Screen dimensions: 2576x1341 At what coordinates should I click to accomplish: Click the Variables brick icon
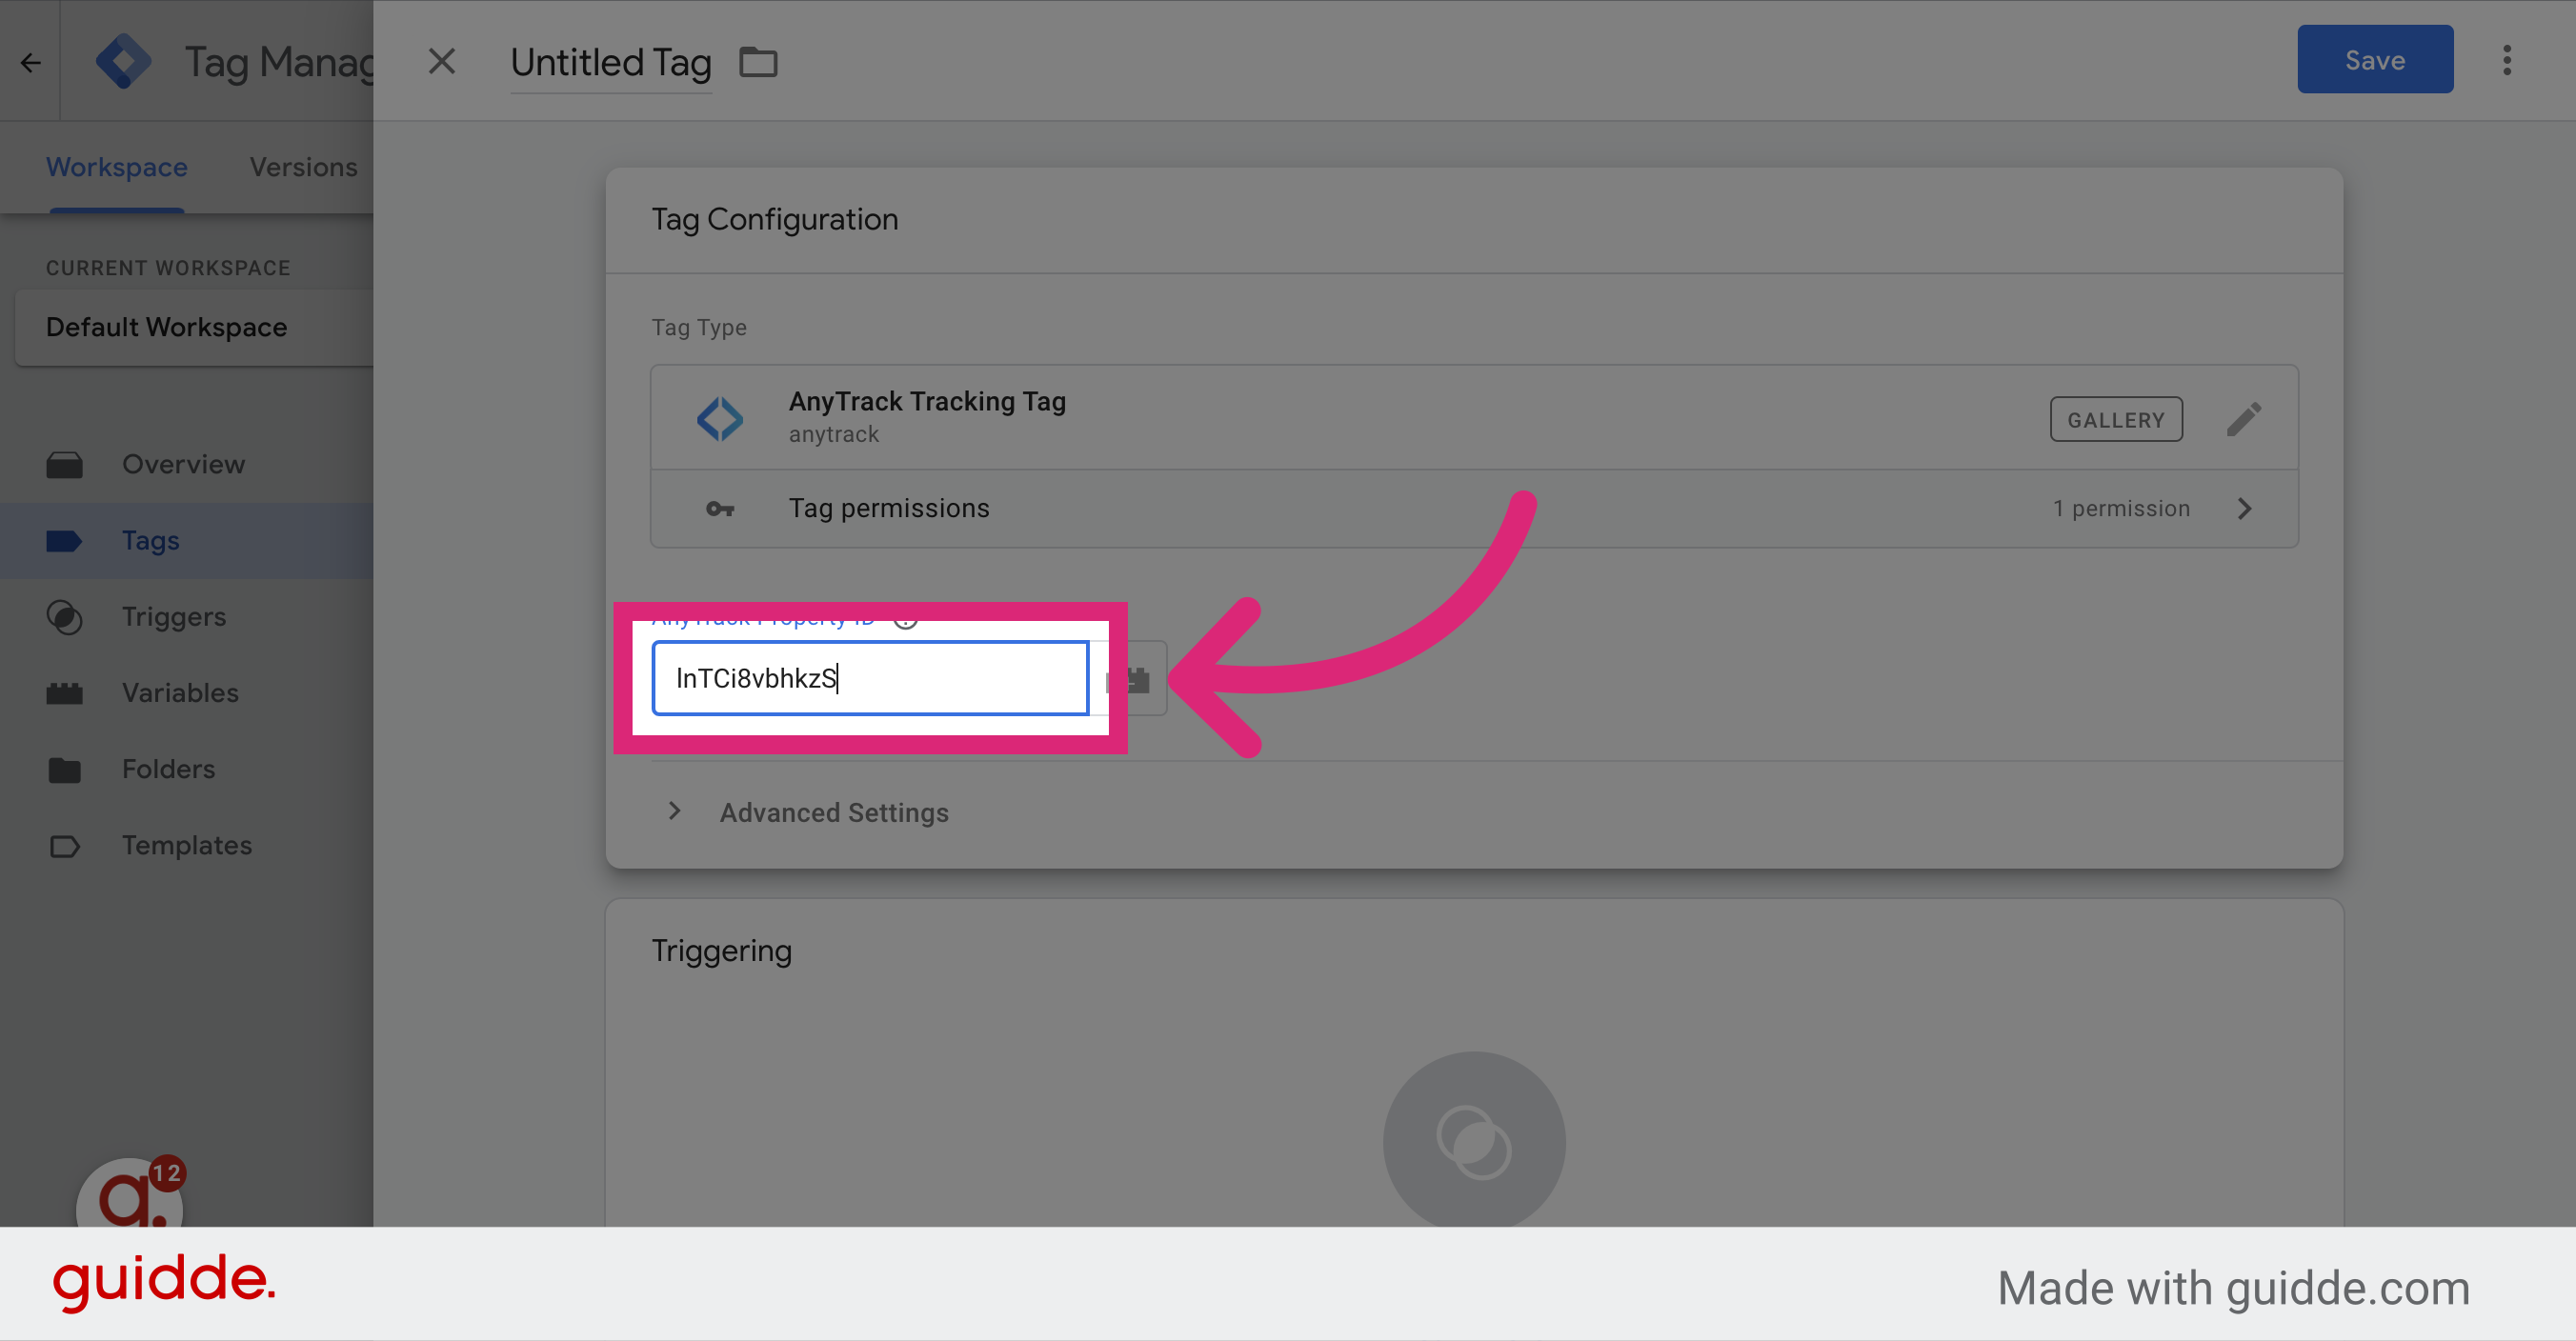65,693
